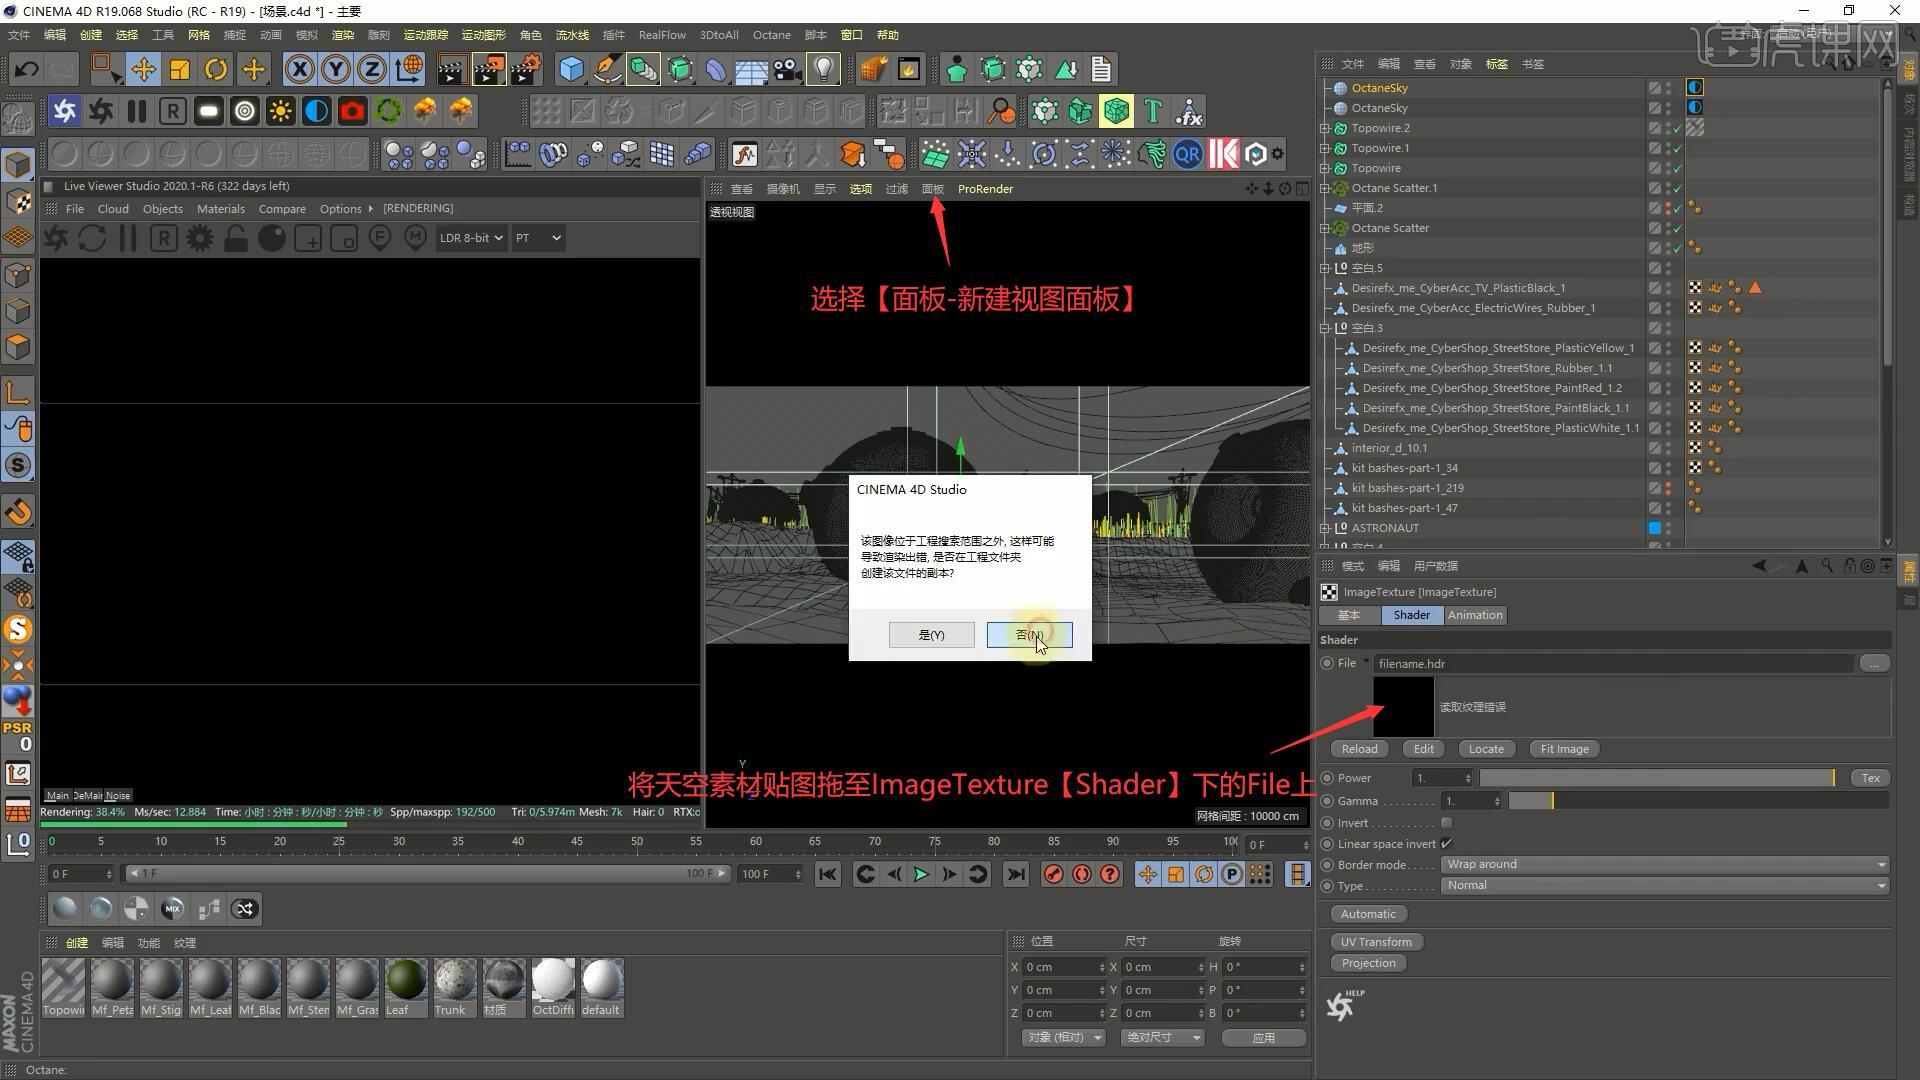Open Live Viewer Objects menu
Viewport: 1920px width, 1080px height.
coord(163,209)
